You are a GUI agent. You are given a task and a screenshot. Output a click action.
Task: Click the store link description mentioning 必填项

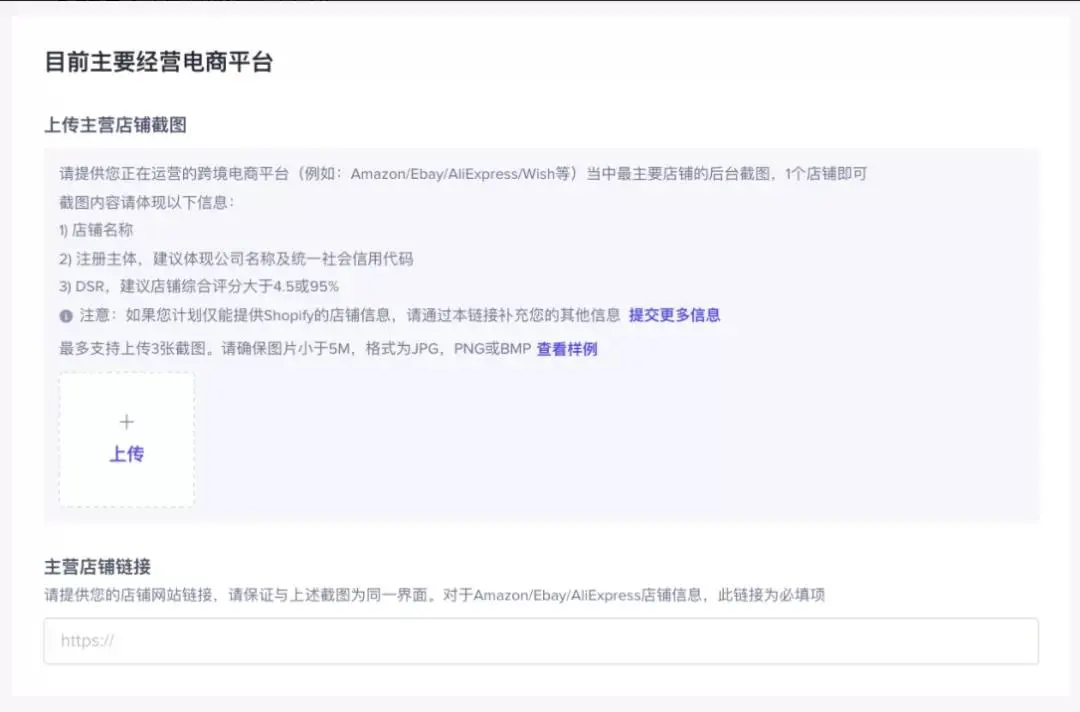(x=434, y=595)
